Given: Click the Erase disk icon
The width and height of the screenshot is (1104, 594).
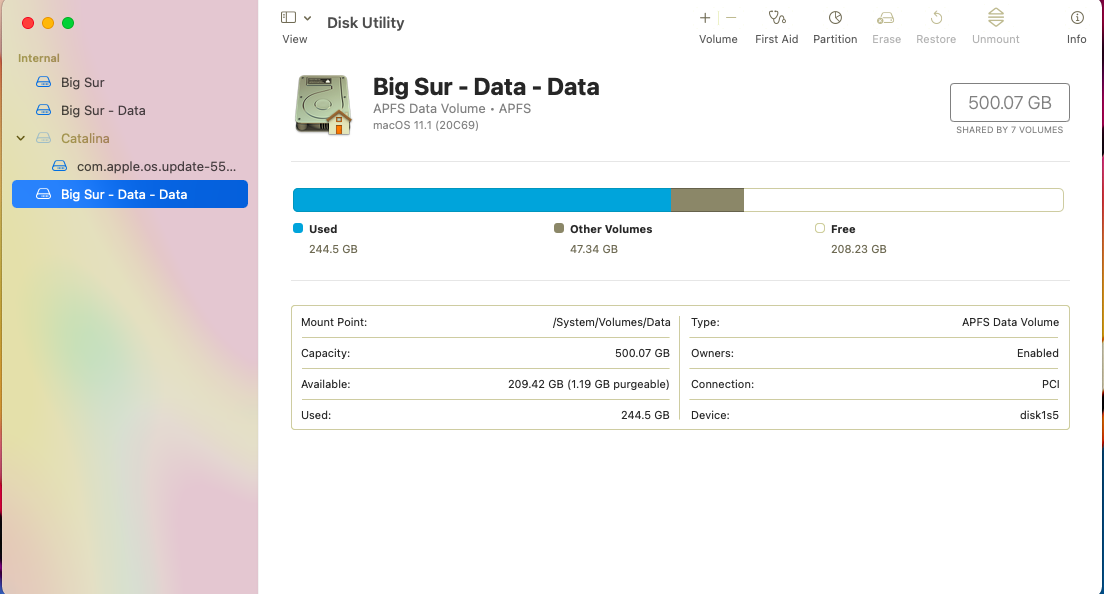Looking at the screenshot, I should coord(886,18).
